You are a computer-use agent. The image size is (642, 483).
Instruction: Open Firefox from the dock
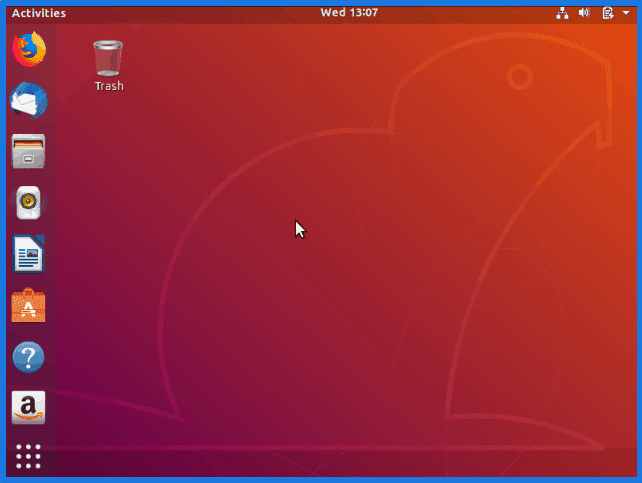tap(29, 50)
